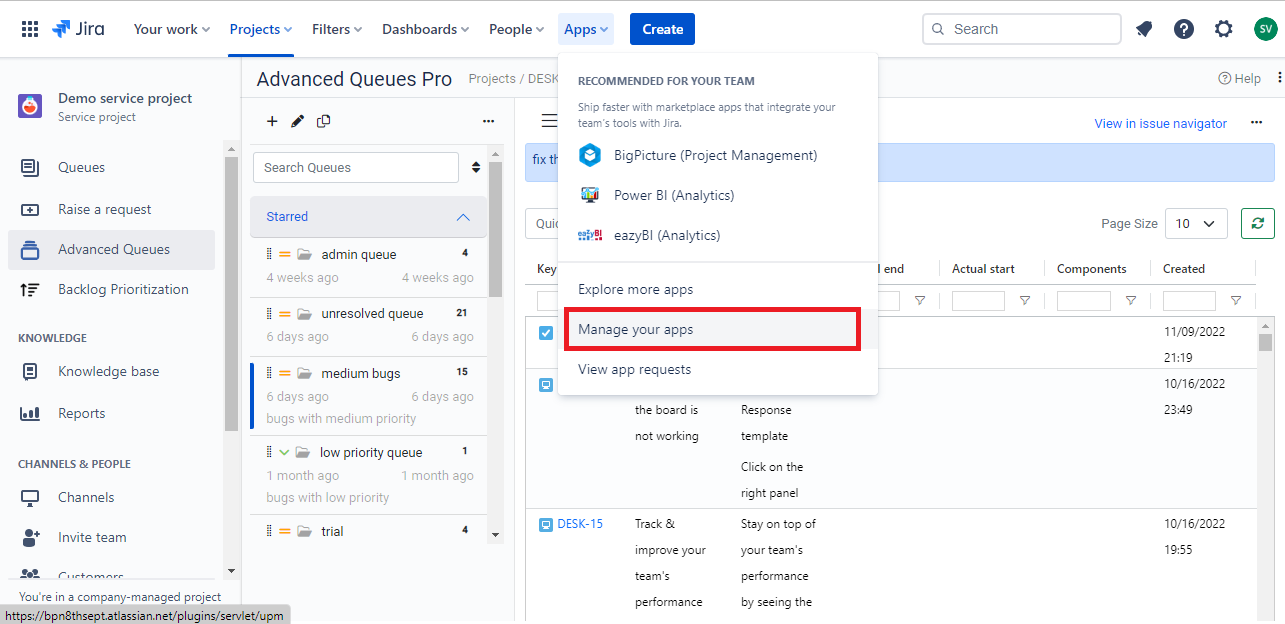Screen dimensions: 1285x624
Task: Collapse the Starred queues section
Action: pyautogui.click(x=463, y=217)
